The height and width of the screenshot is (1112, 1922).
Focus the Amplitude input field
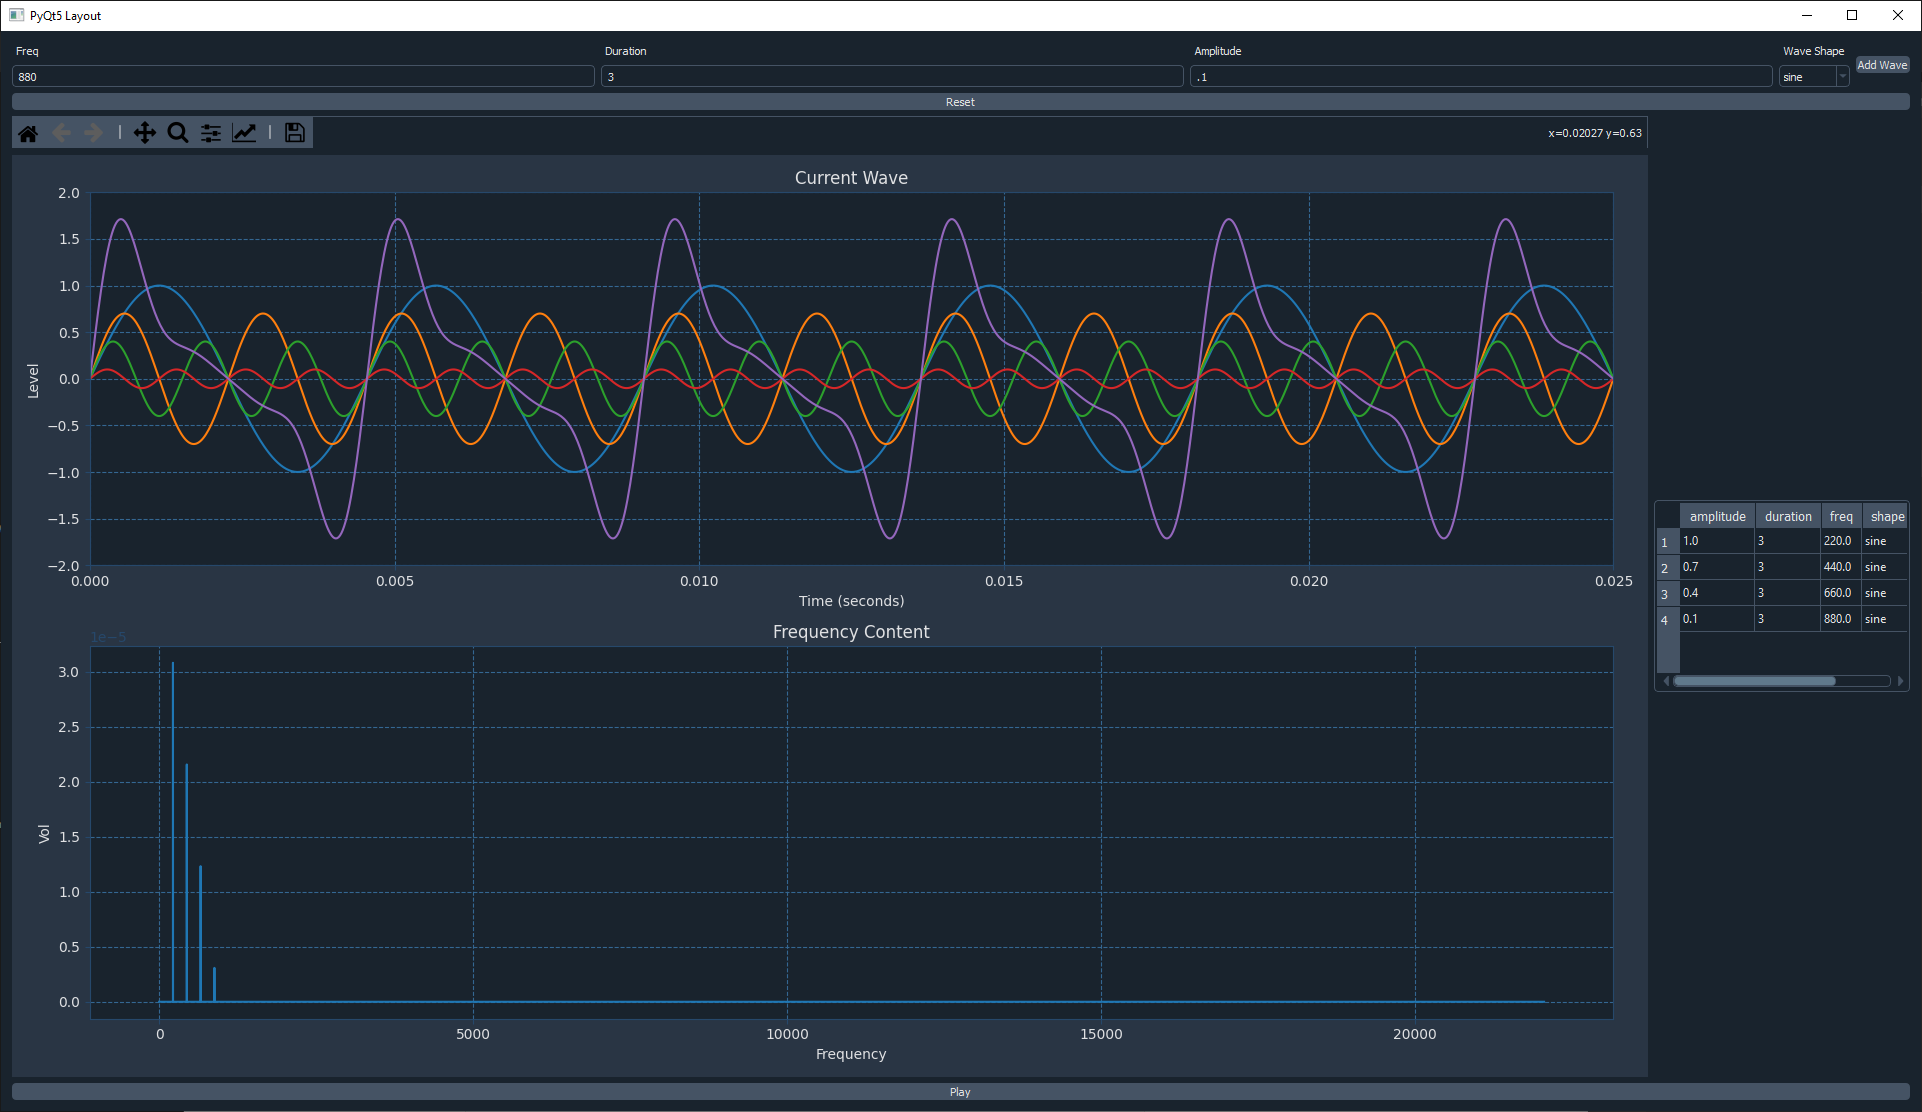click(1481, 77)
